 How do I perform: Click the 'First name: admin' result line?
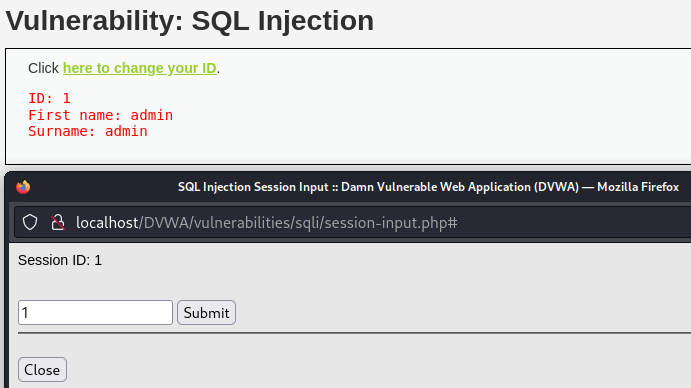click(x=100, y=115)
